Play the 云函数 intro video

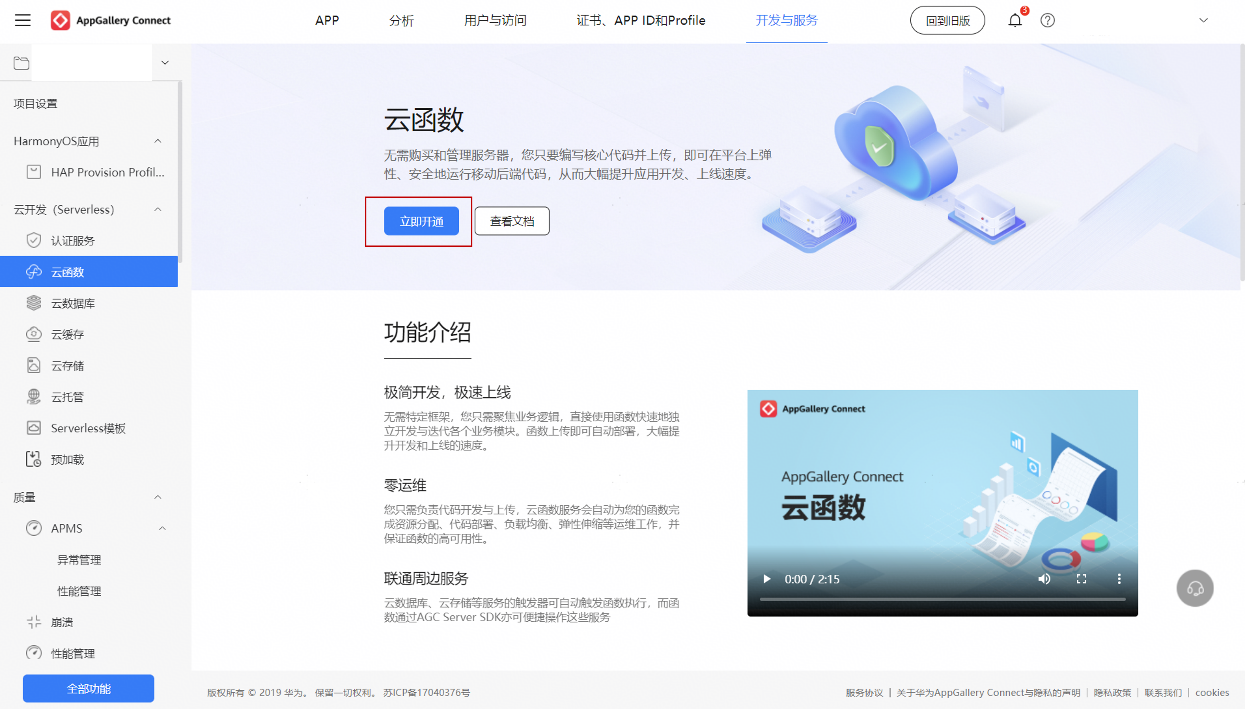767,579
